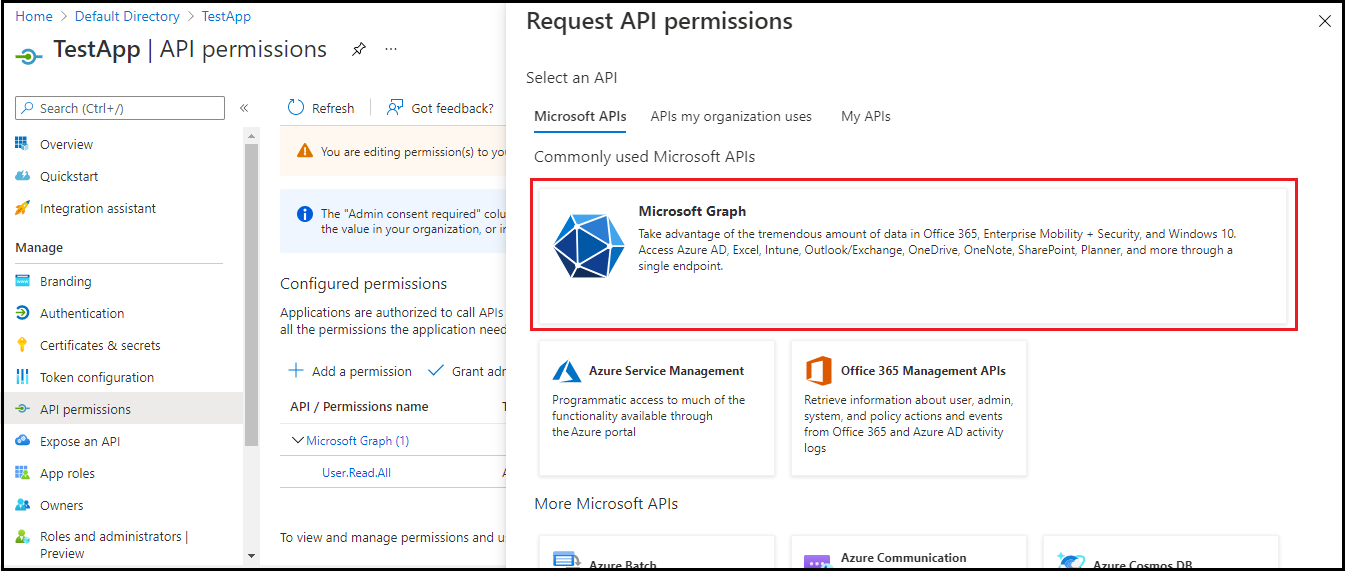Click Add a permission button
Screen dimensions: 1345x571
(350, 371)
